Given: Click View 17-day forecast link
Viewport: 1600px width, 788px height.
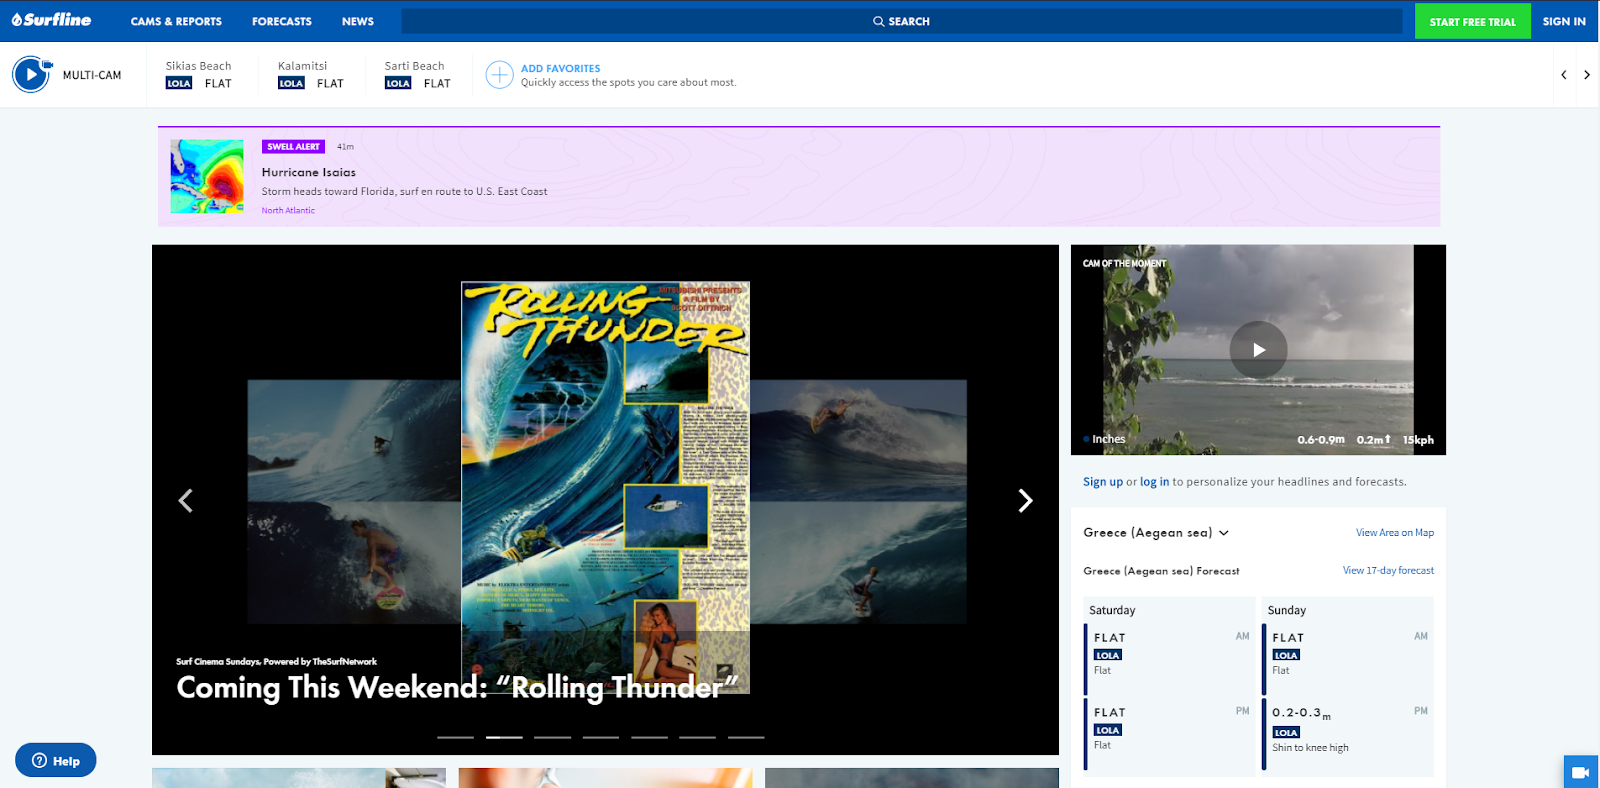Looking at the screenshot, I should pyautogui.click(x=1388, y=571).
